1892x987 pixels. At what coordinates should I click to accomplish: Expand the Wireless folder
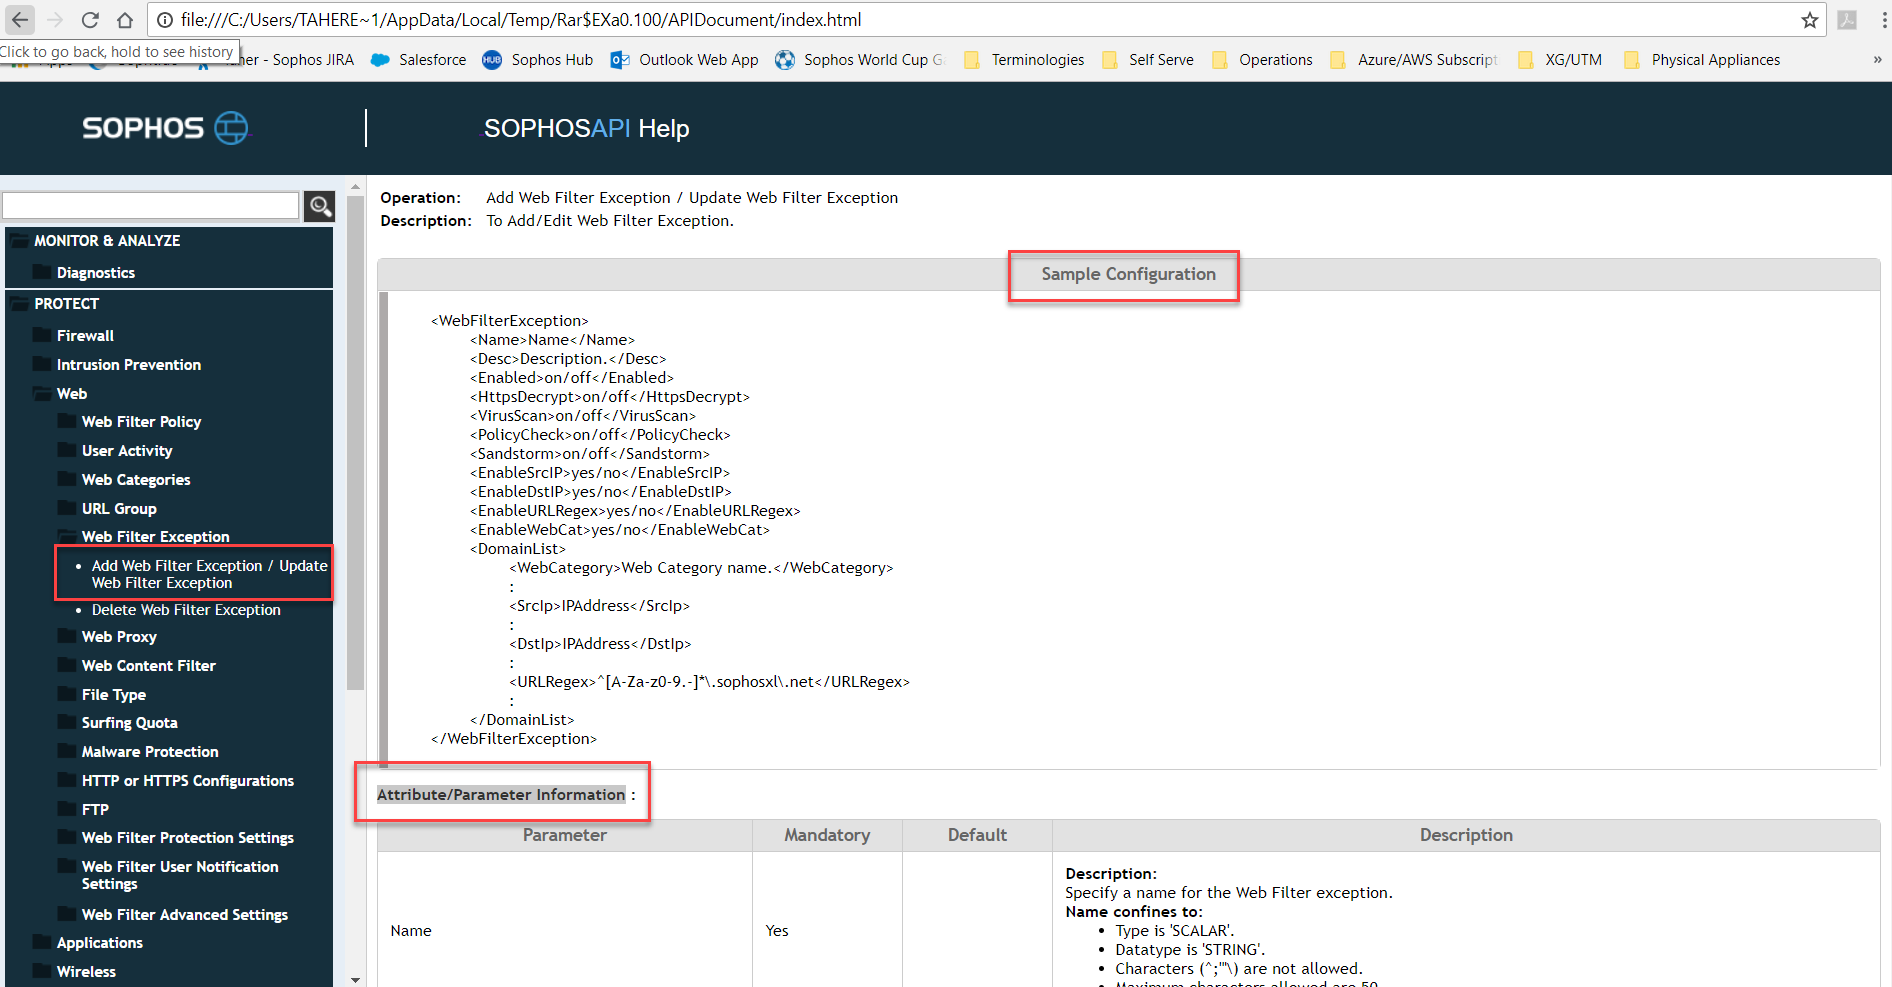click(x=86, y=972)
